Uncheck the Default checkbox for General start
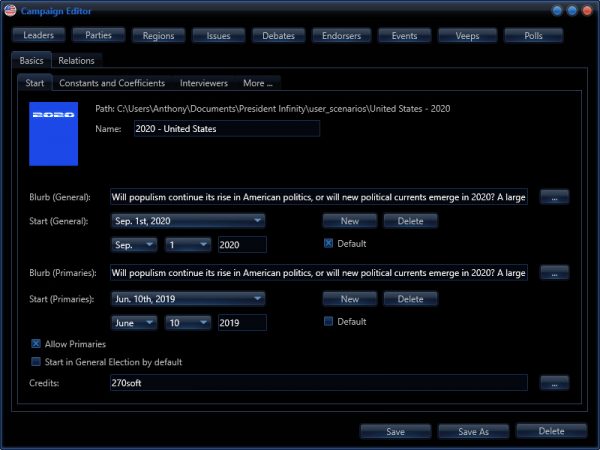 click(x=329, y=244)
